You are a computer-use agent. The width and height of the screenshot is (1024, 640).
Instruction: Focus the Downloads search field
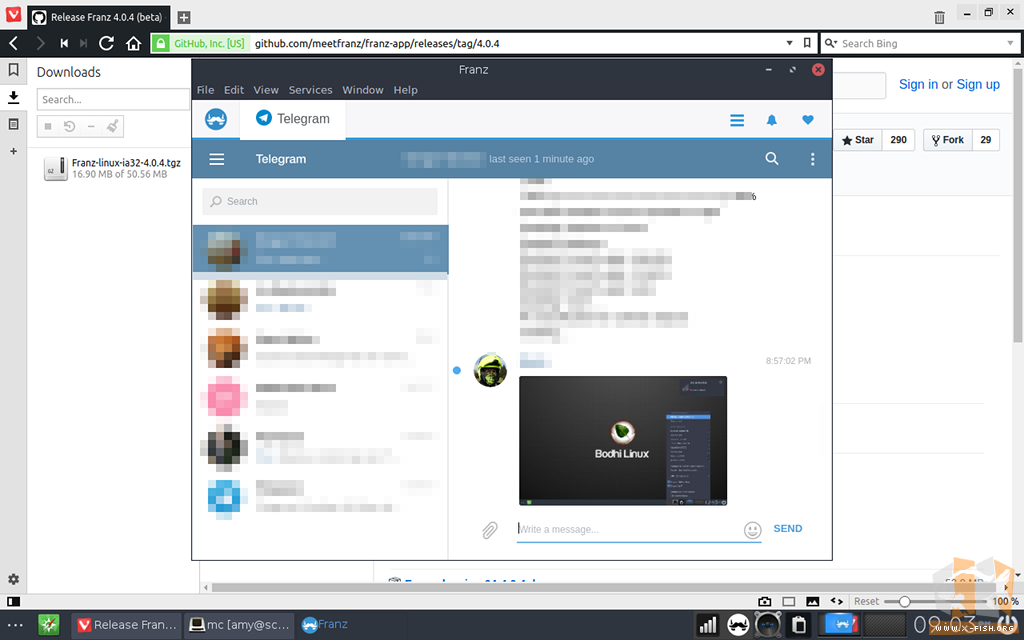[x=113, y=99]
